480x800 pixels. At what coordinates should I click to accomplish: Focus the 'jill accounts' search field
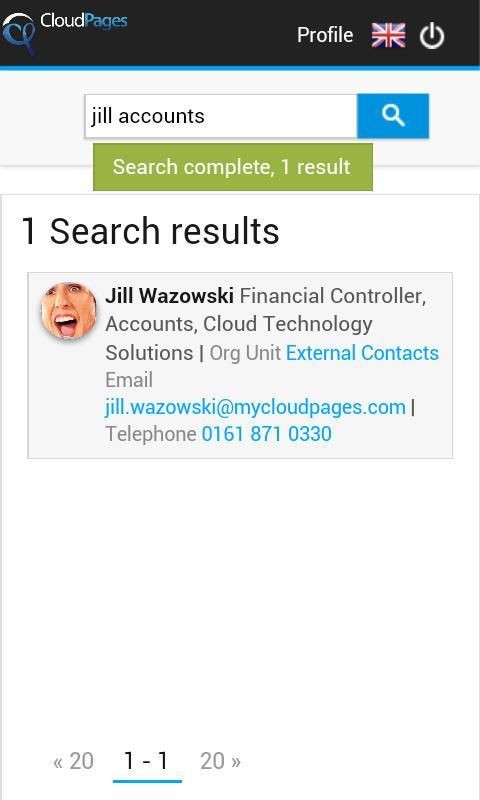click(221, 116)
